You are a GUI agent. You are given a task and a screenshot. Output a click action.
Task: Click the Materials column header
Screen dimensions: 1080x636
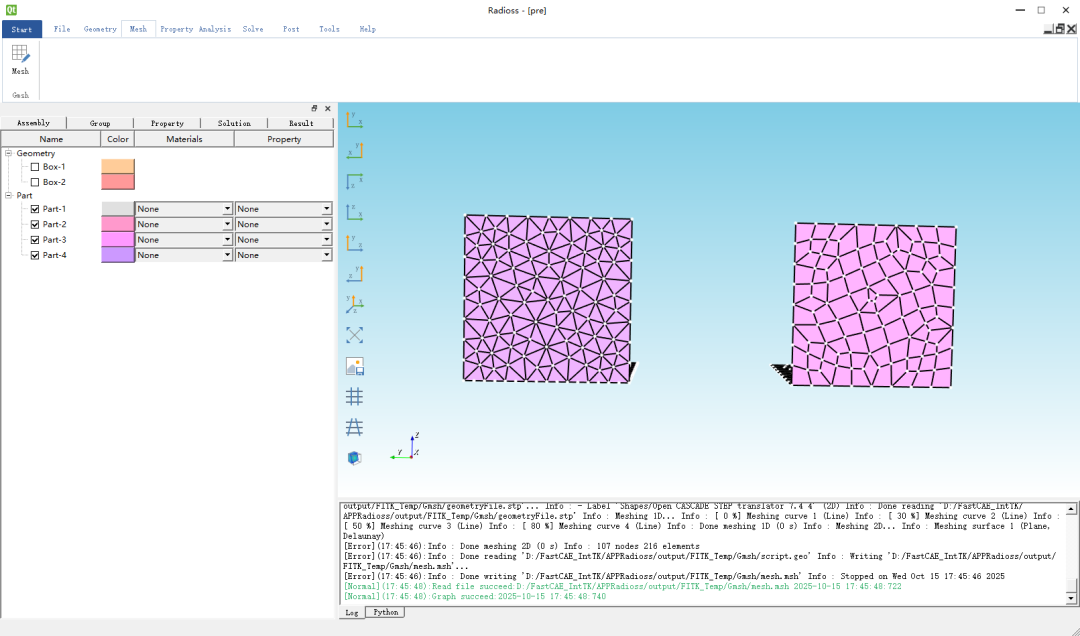(x=184, y=139)
